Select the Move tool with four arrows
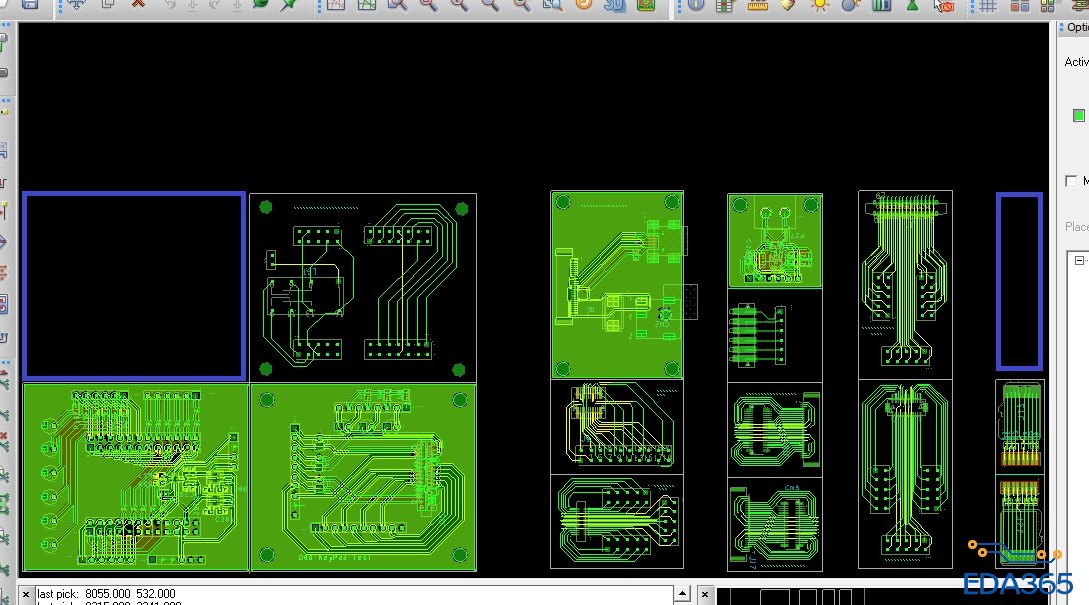Image resolution: width=1089 pixels, height=605 pixels. (76, 3)
